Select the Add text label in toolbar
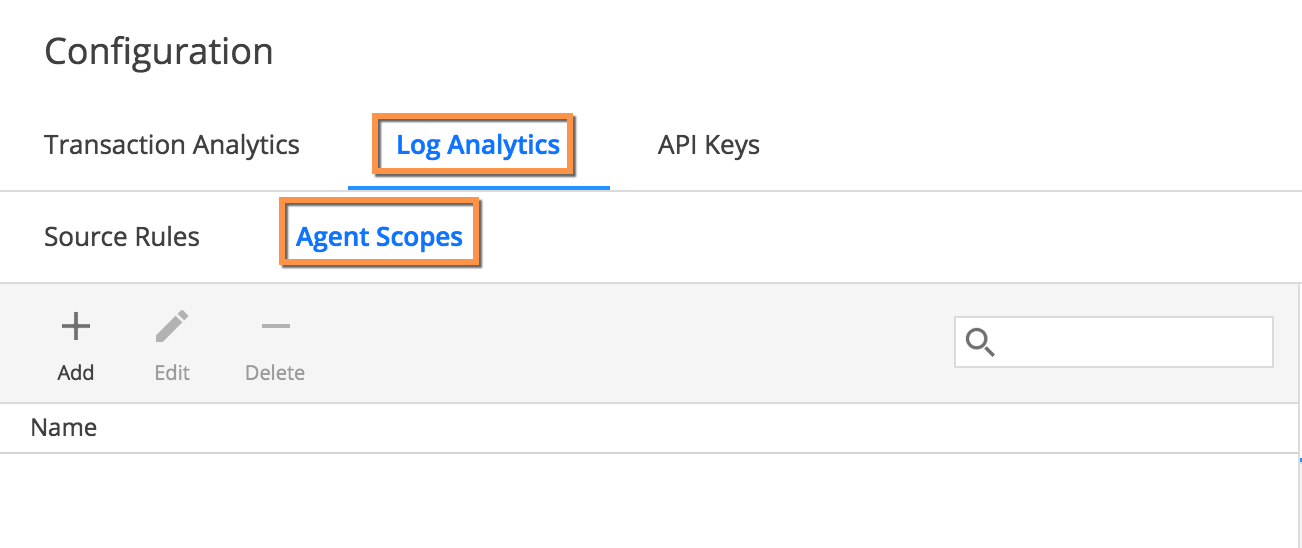 coord(76,373)
